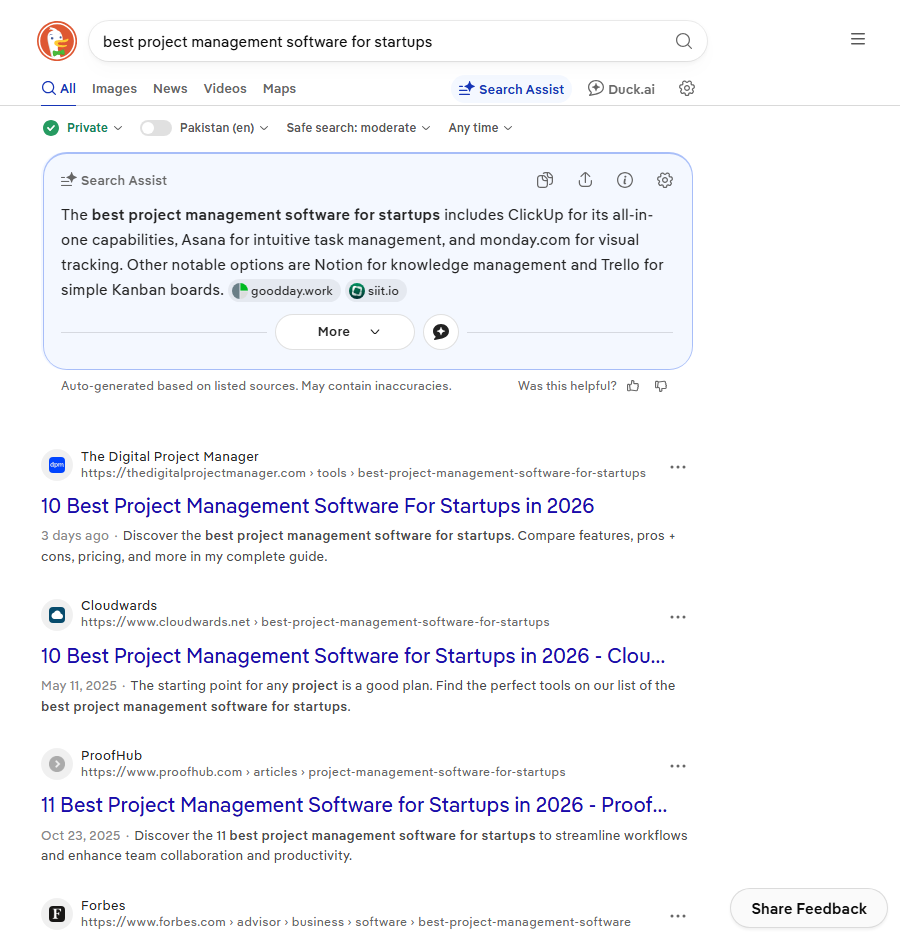Open Duck.ai chat
The height and width of the screenshot is (940, 900).
point(621,89)
